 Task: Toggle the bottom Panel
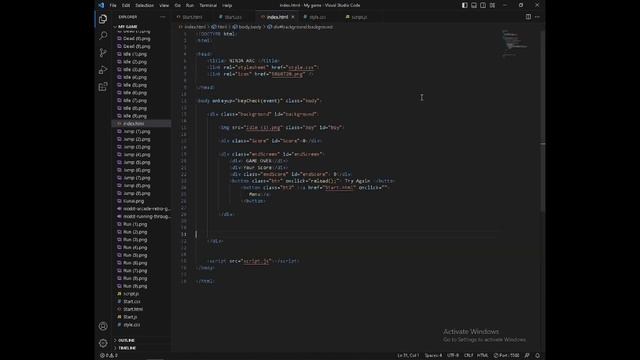pos(474,5)
